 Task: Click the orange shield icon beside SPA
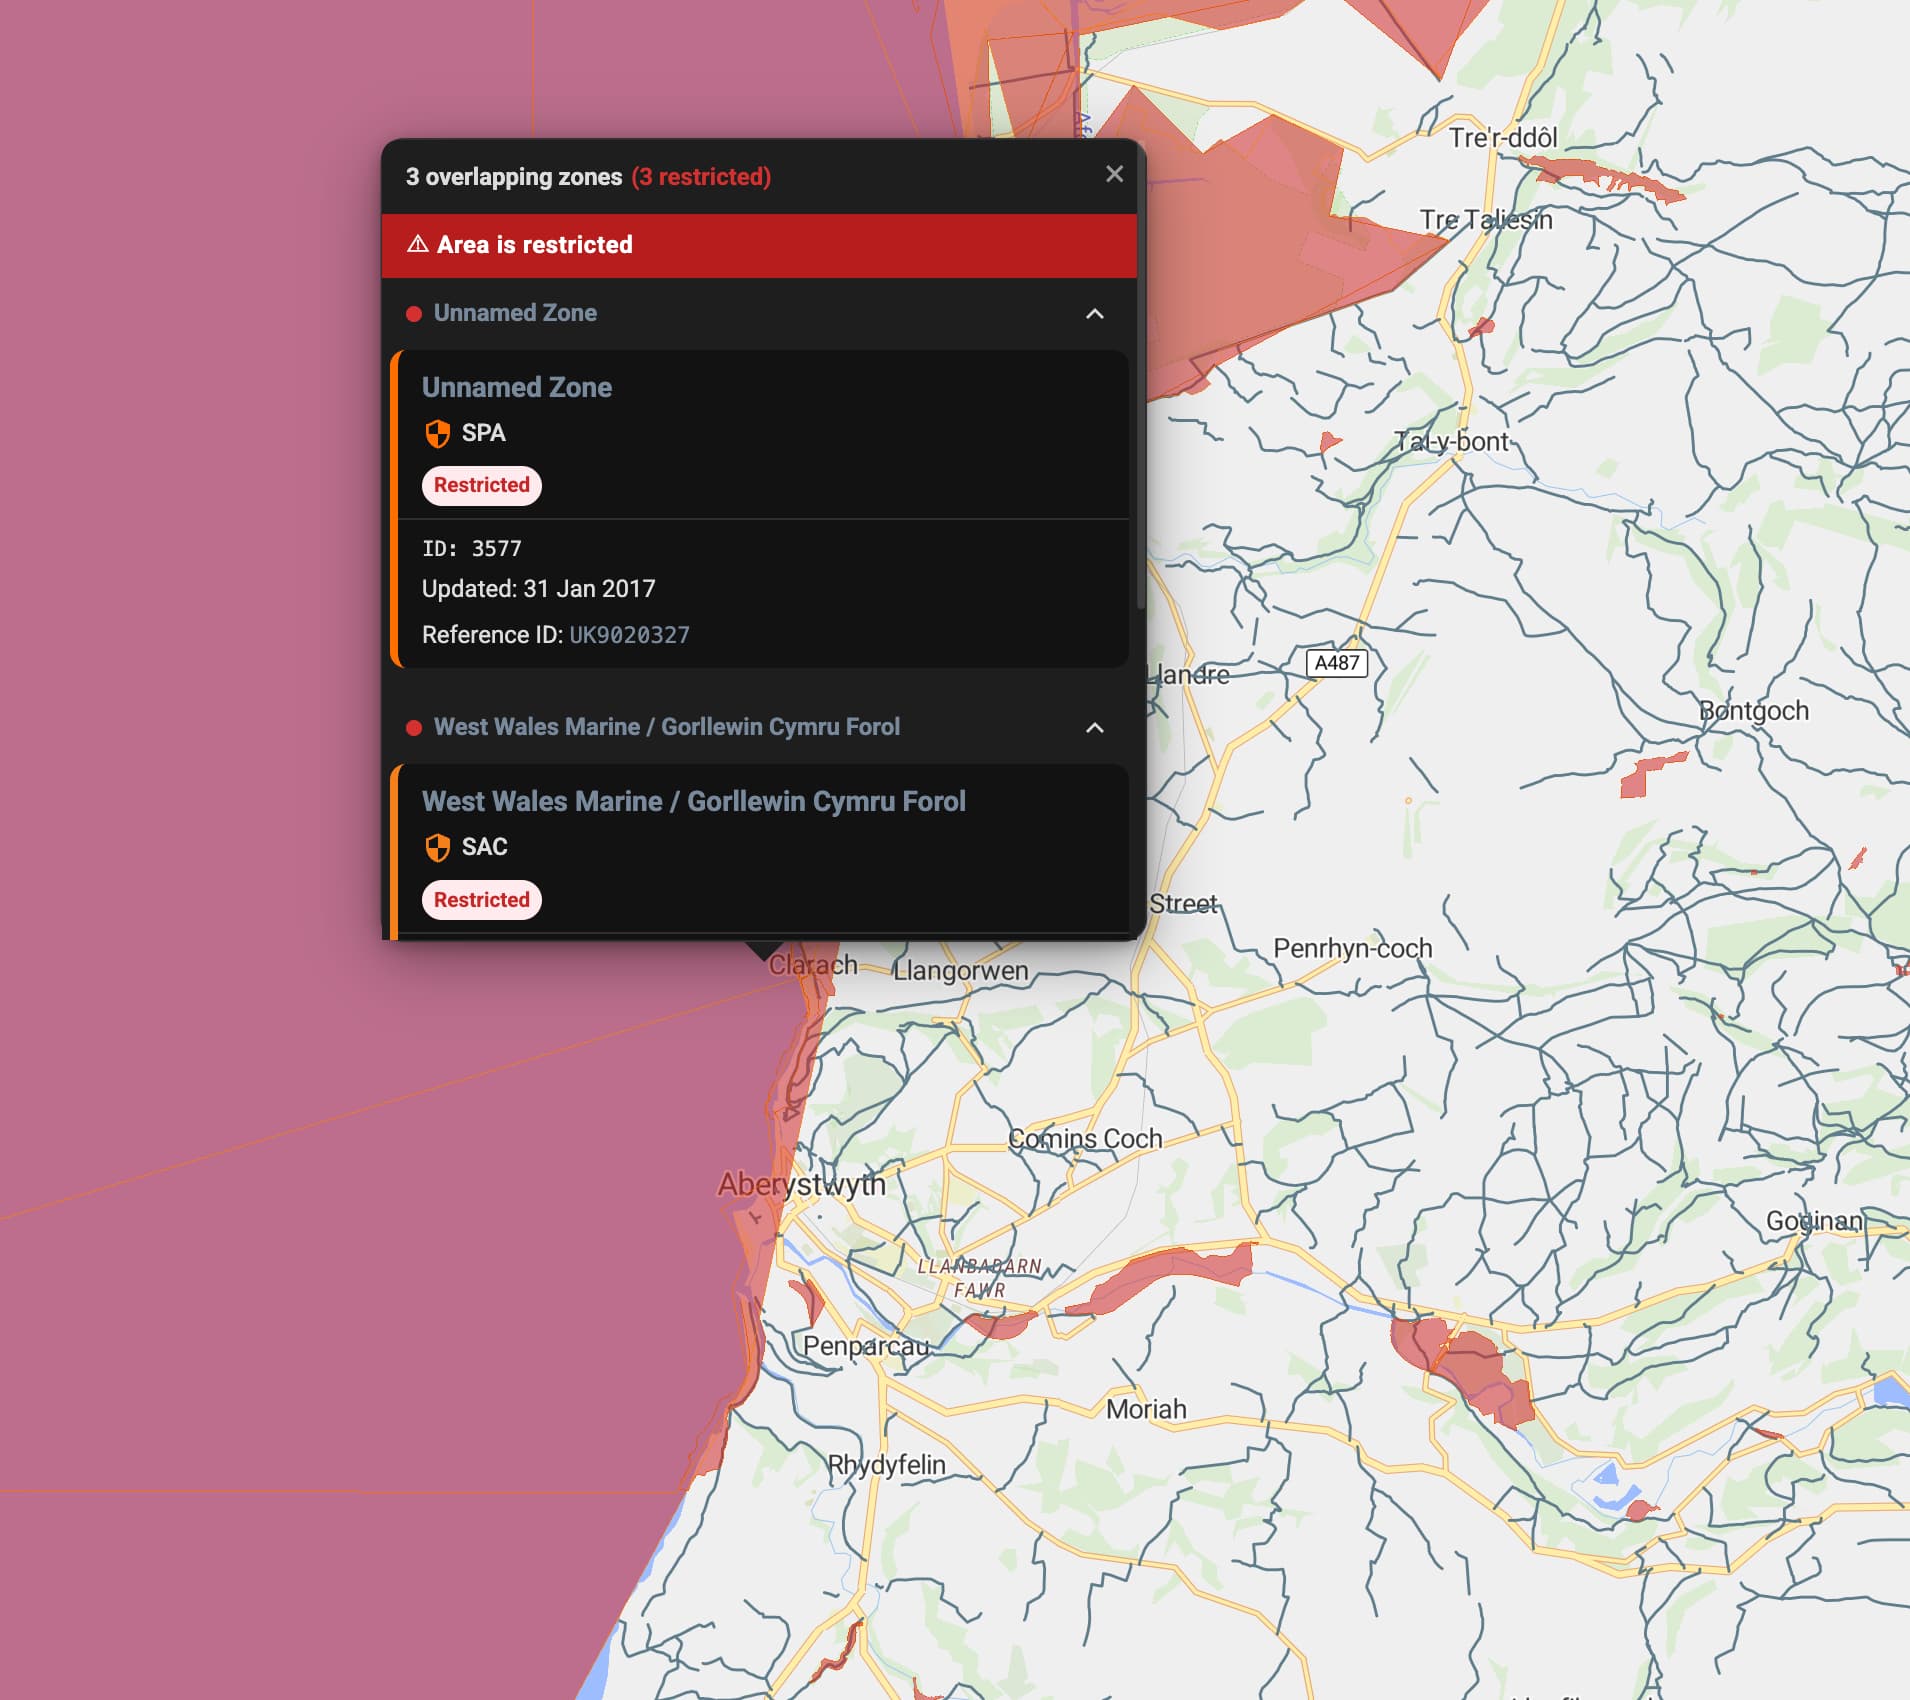[x=437, y=433]
